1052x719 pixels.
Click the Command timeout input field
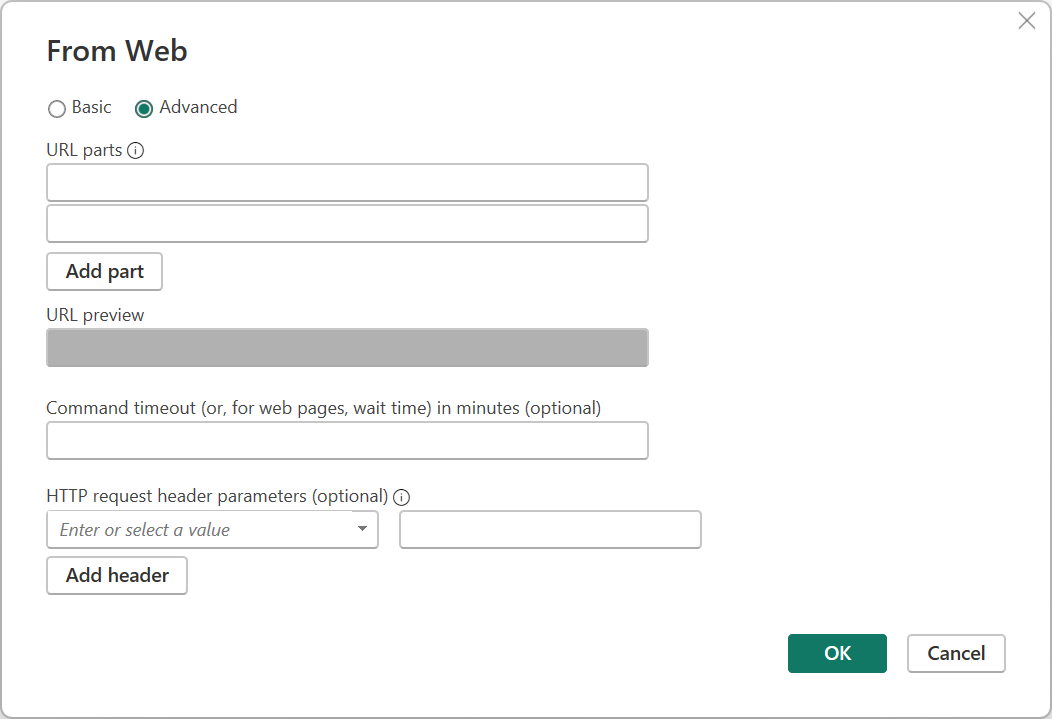point(347,440)
